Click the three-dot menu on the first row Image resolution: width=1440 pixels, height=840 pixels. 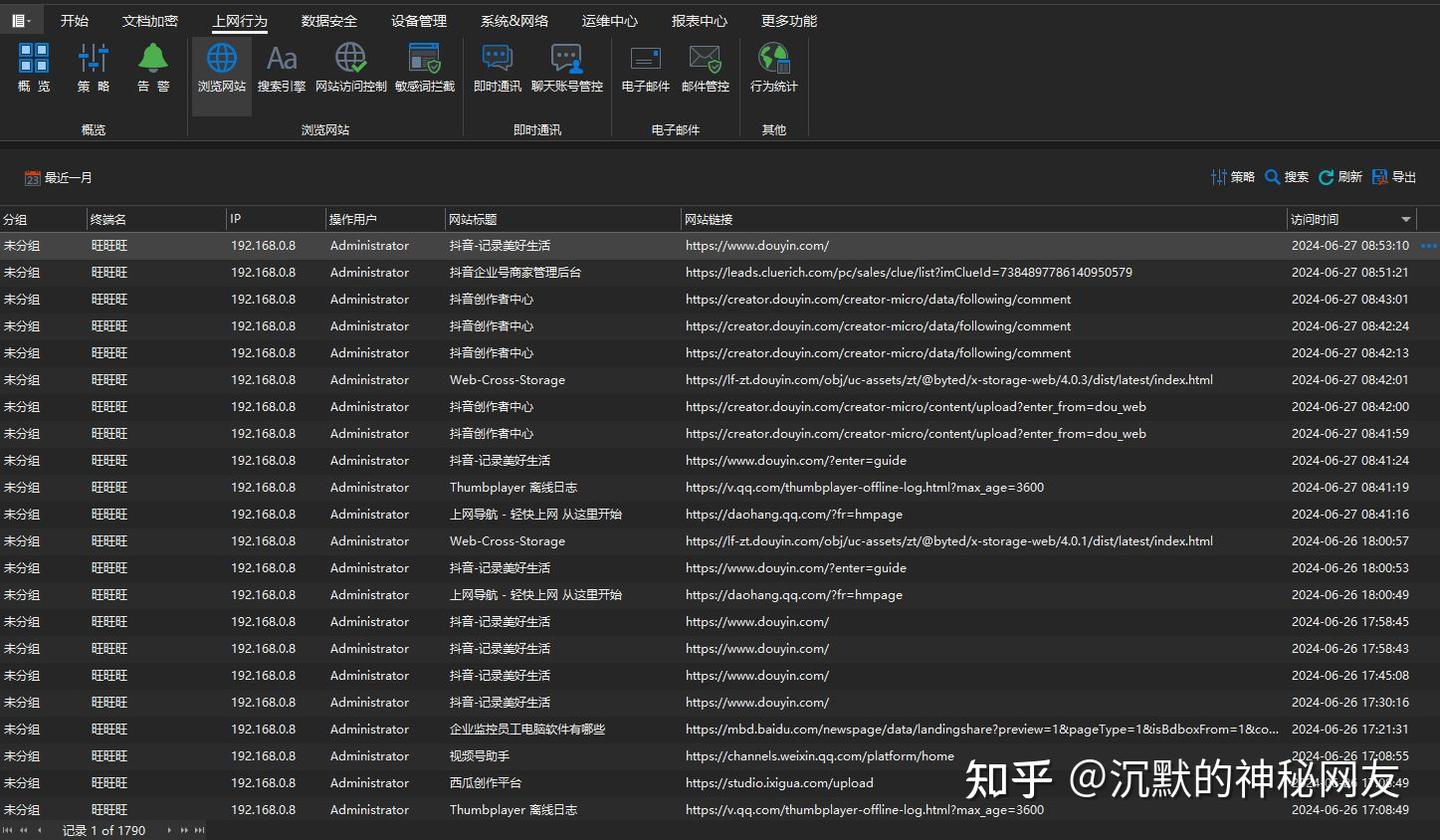click(x=1428, y=246)
